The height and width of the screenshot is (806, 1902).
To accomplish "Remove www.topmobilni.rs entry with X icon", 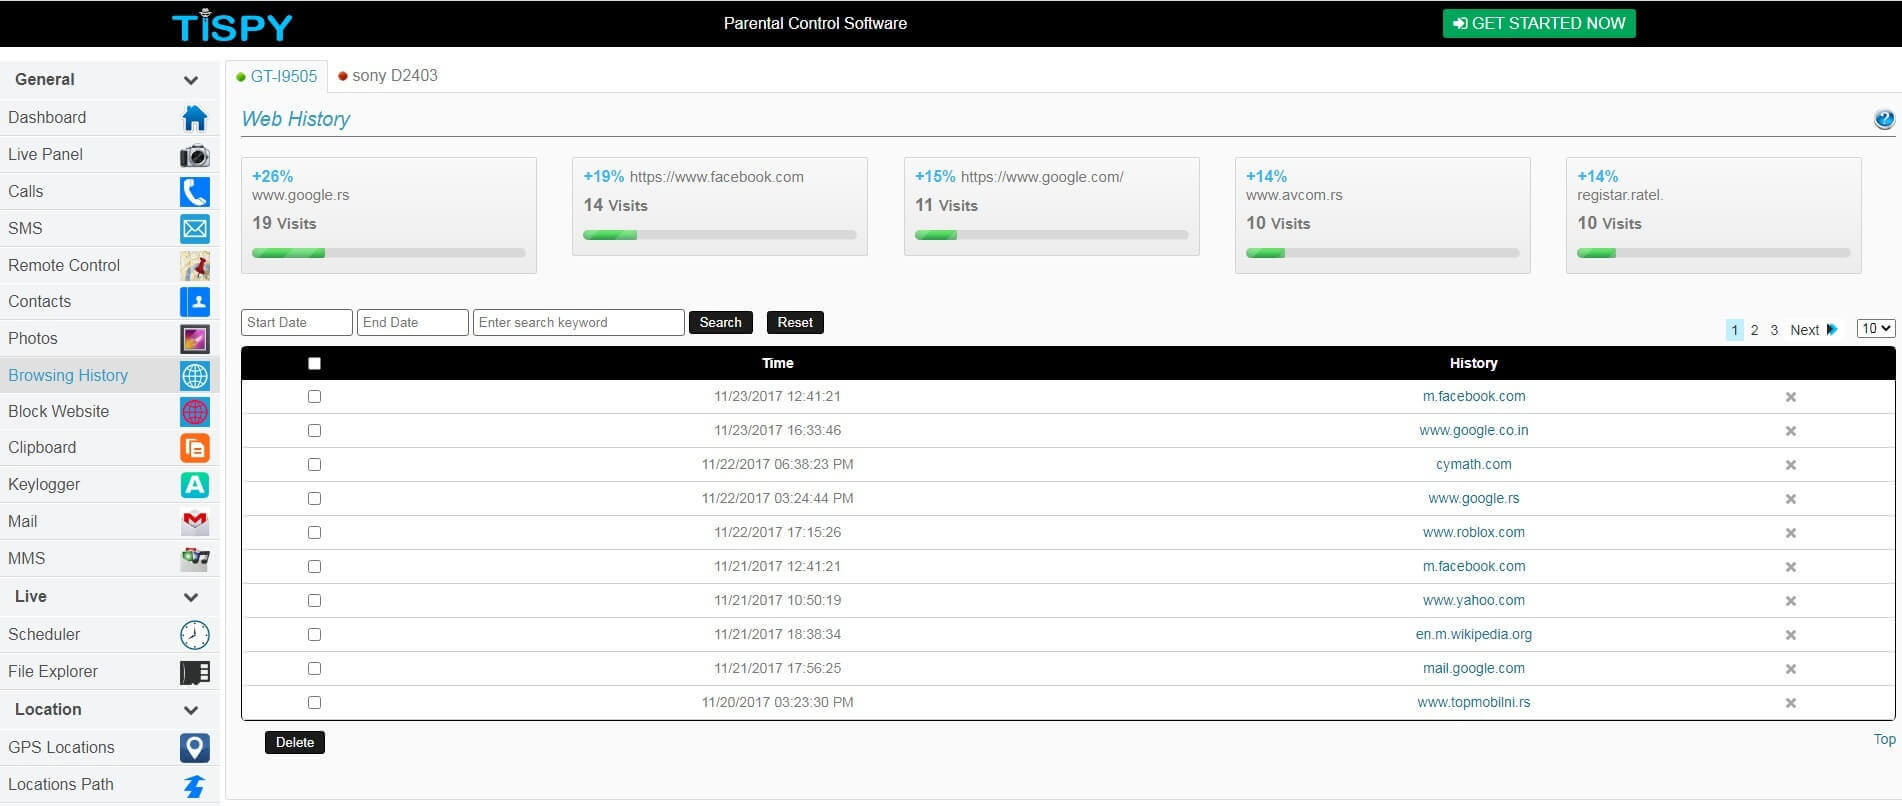I will (1791, 703).
